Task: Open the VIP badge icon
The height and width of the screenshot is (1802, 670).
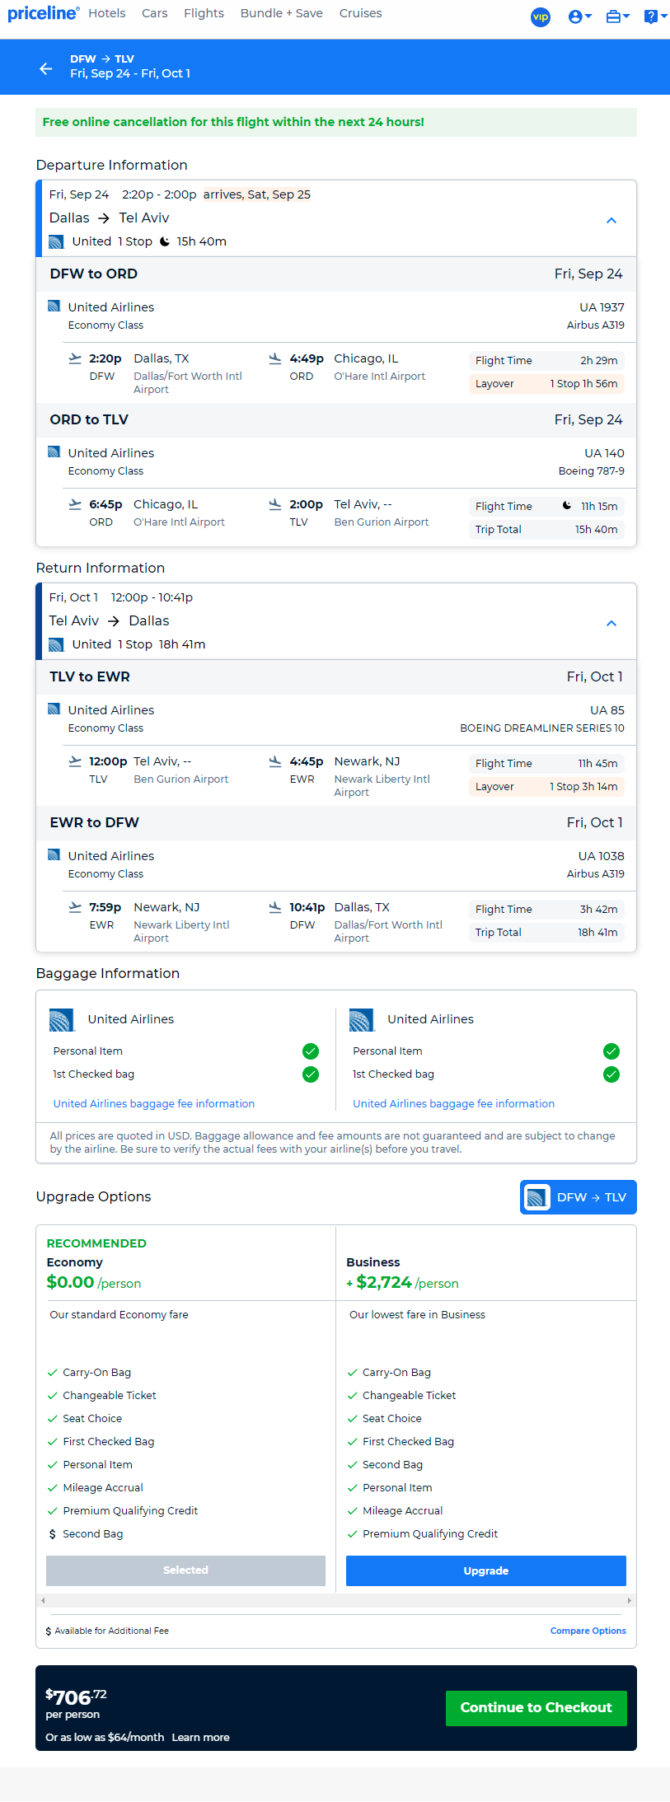Action: click(x=540, y=17)
